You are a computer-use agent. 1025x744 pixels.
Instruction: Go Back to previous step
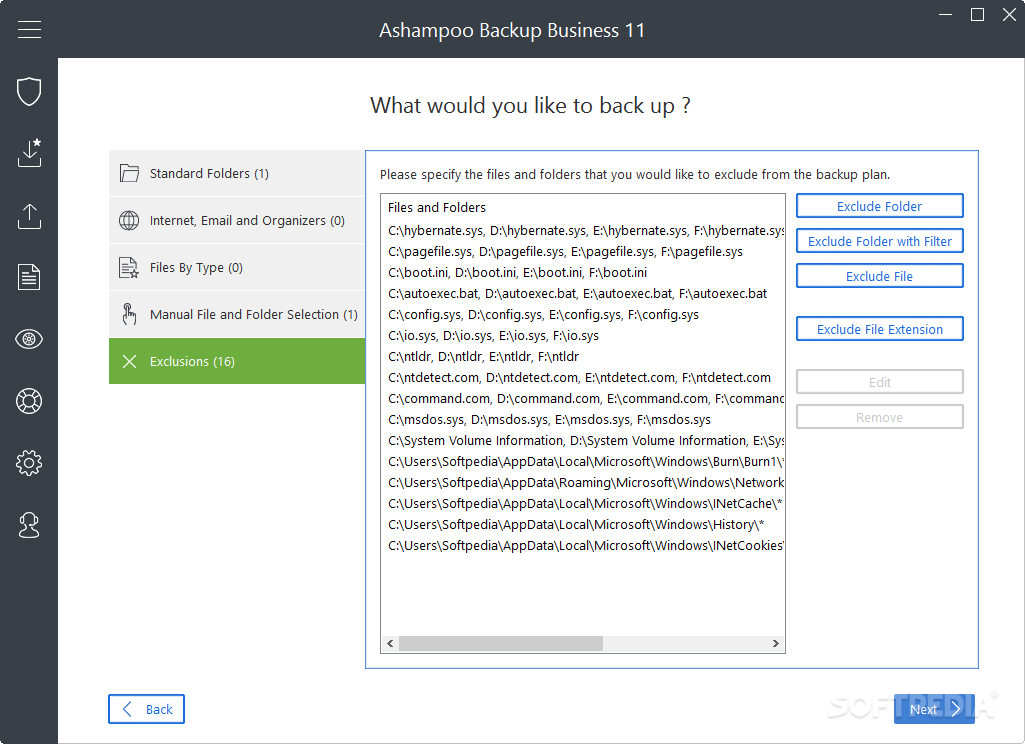pyautogui.click(x=146, y=709)
